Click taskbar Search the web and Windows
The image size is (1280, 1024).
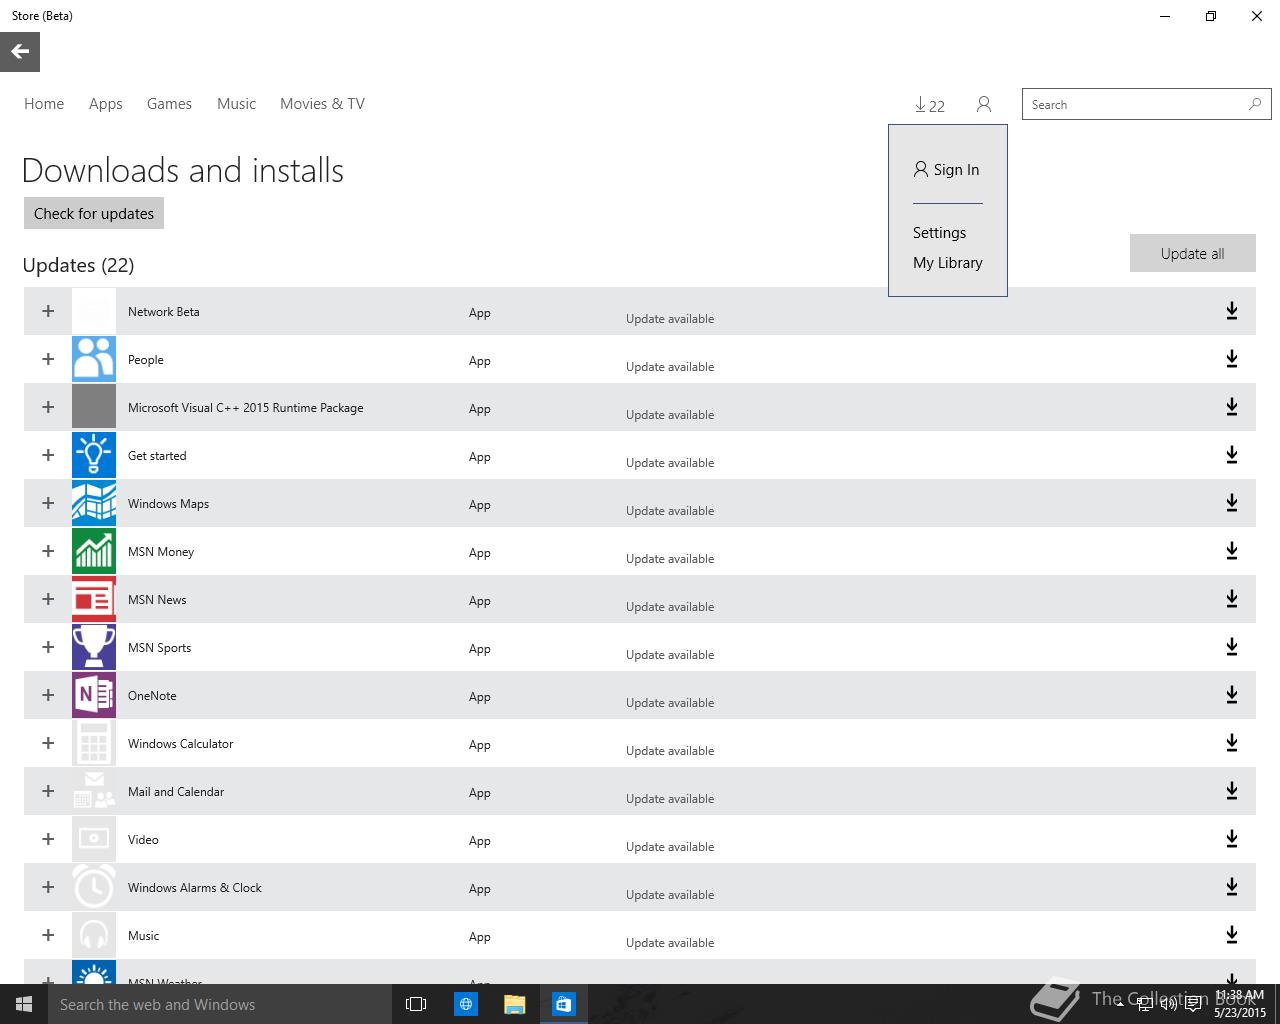click(x=220, y=1004)
